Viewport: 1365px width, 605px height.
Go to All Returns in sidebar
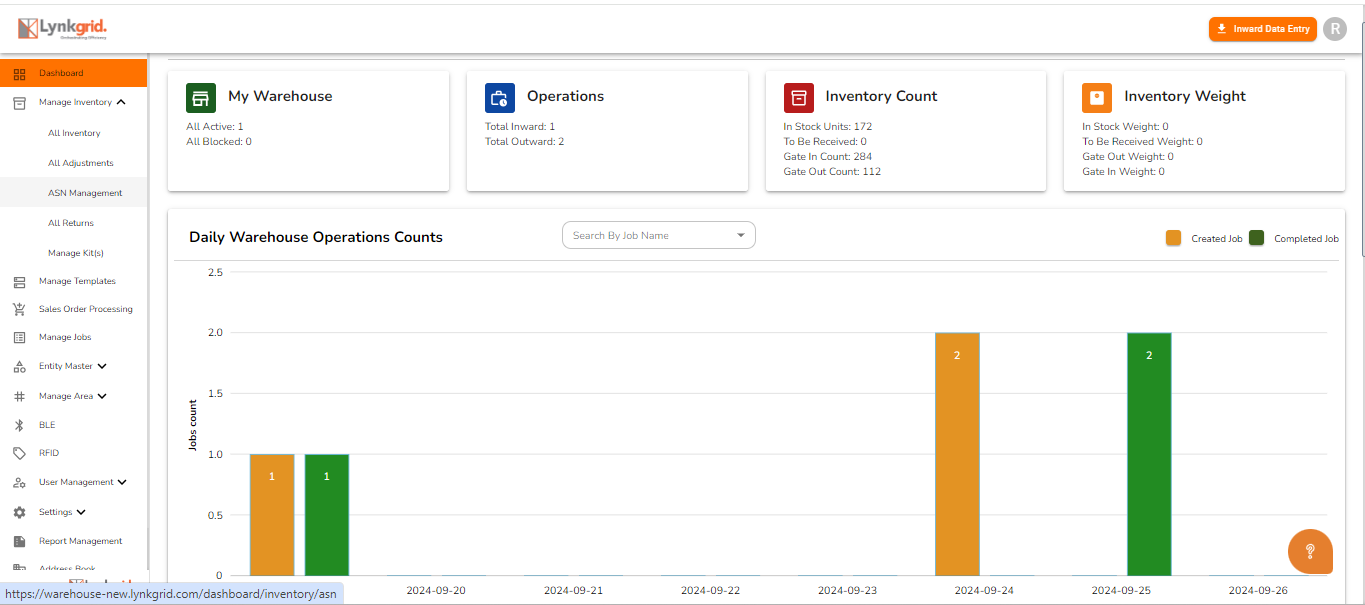[x=71, y=223]
